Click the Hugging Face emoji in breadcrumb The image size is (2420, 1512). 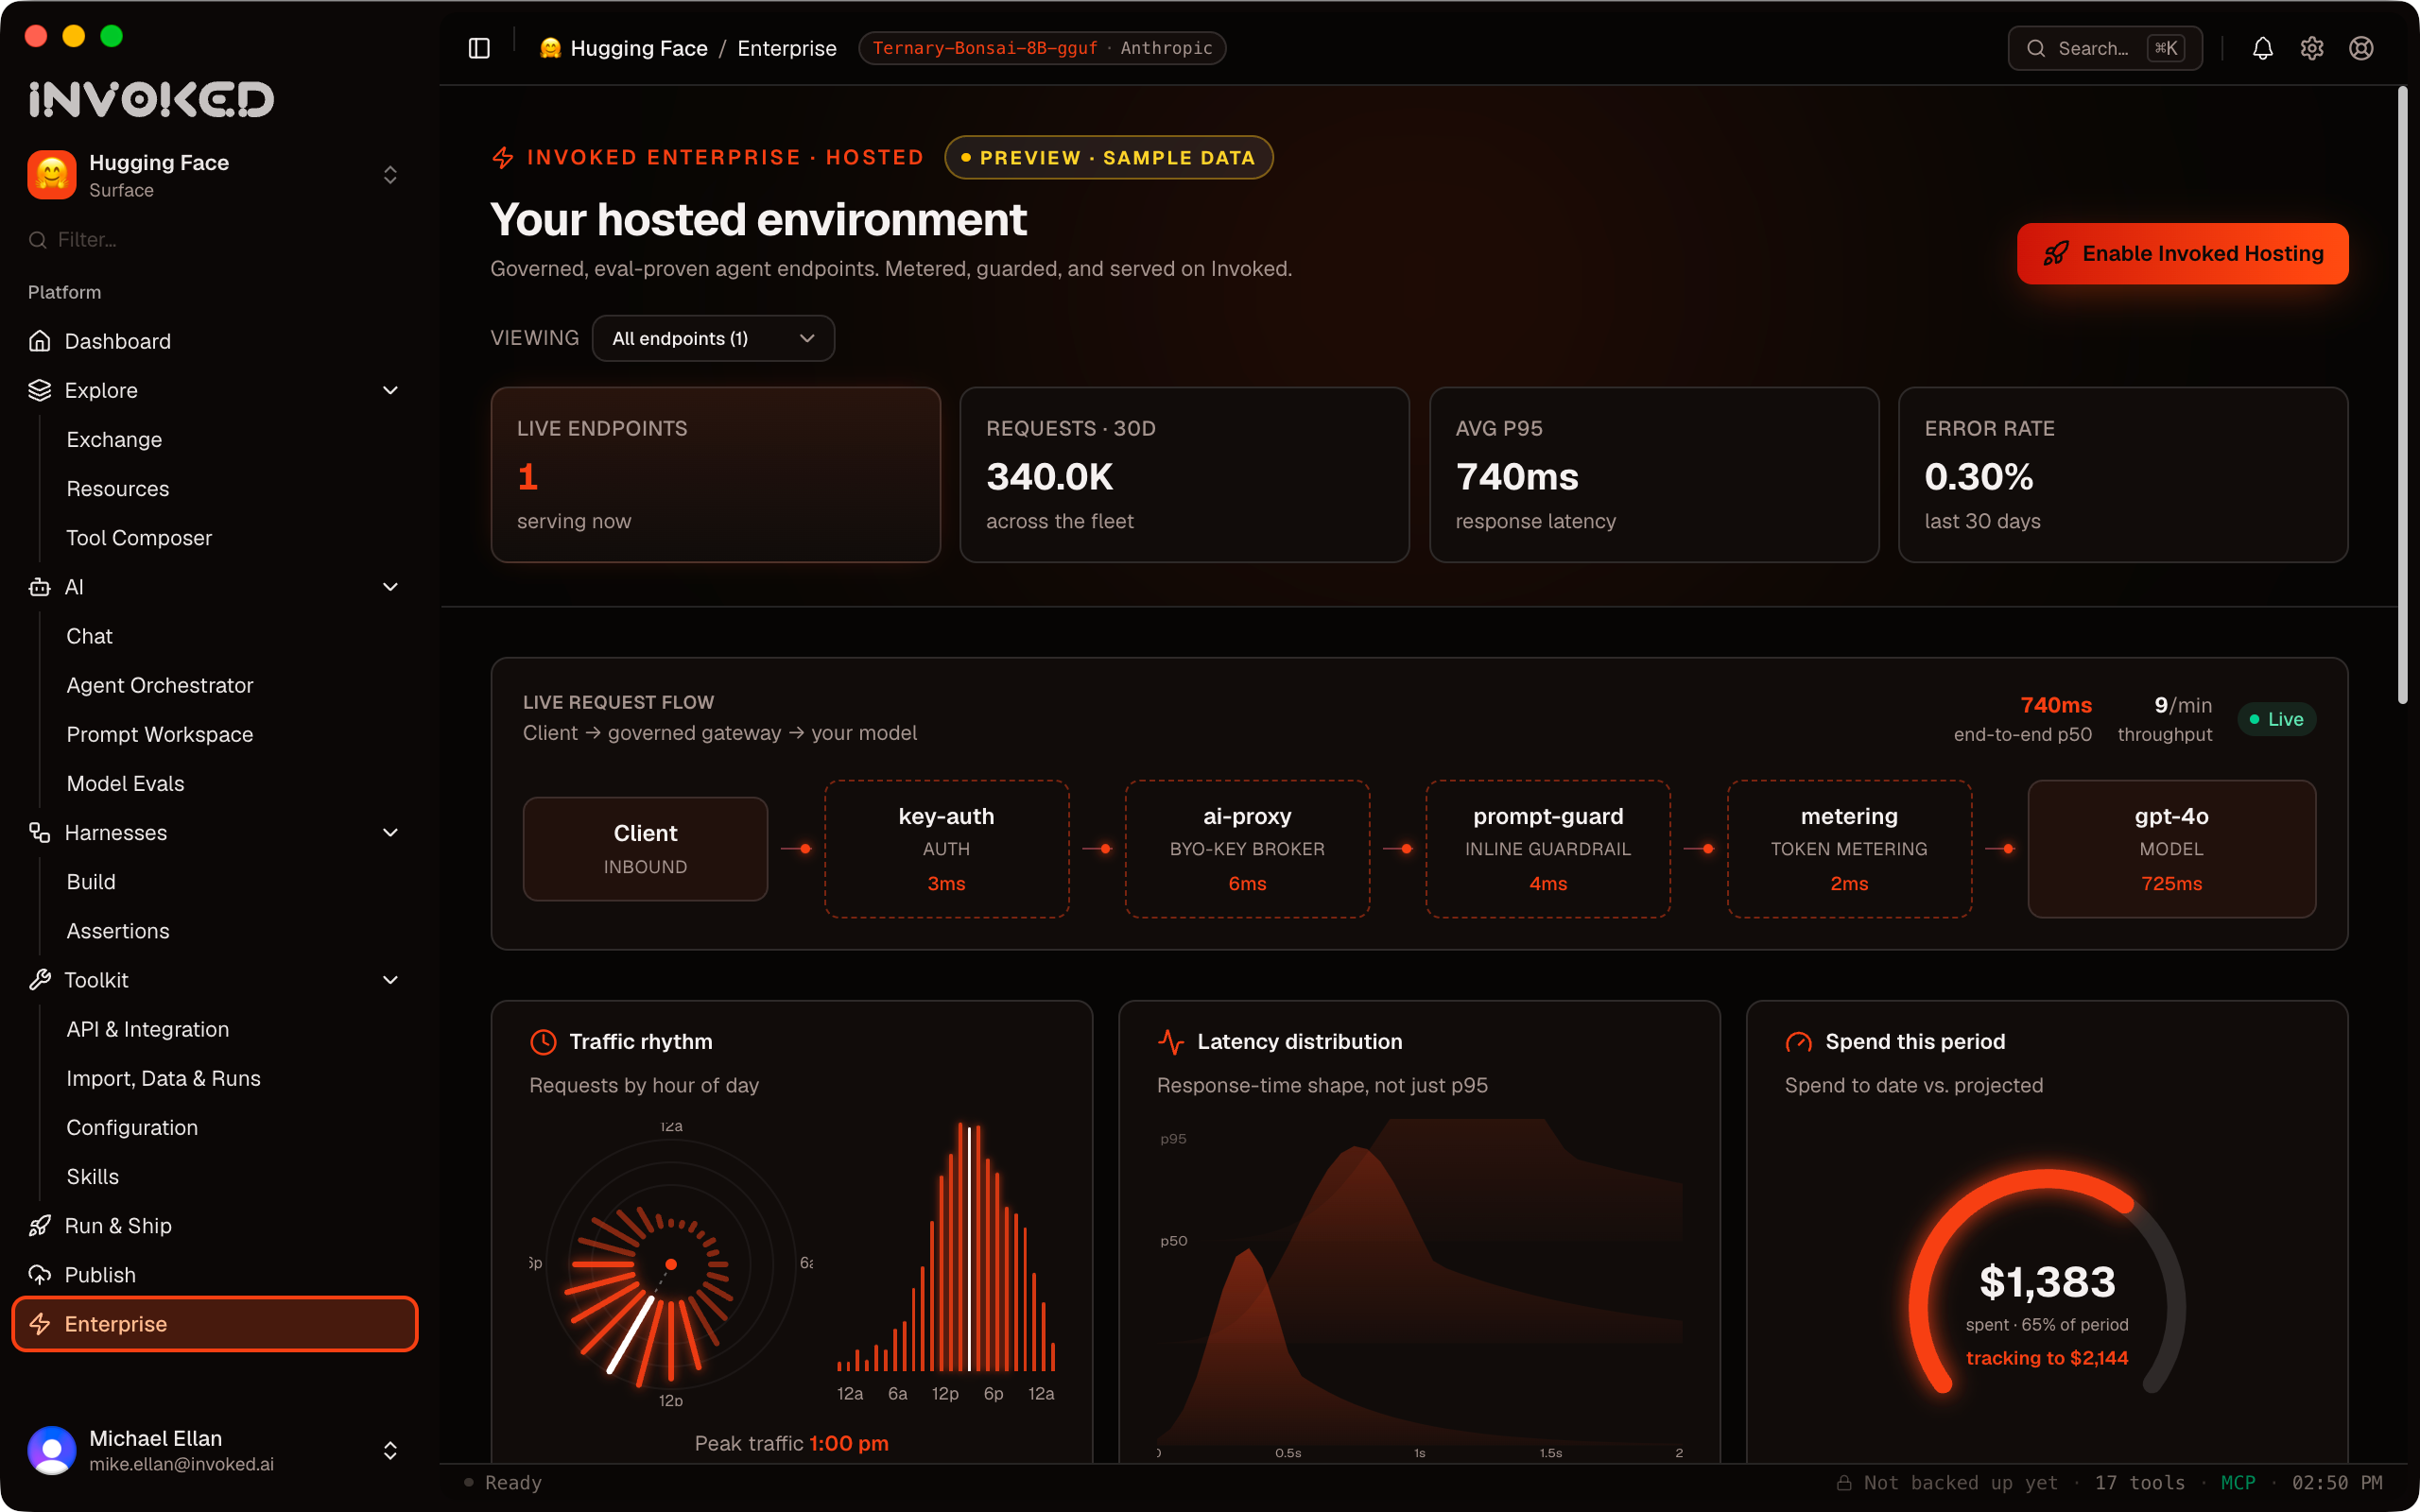tap(550, 48)
